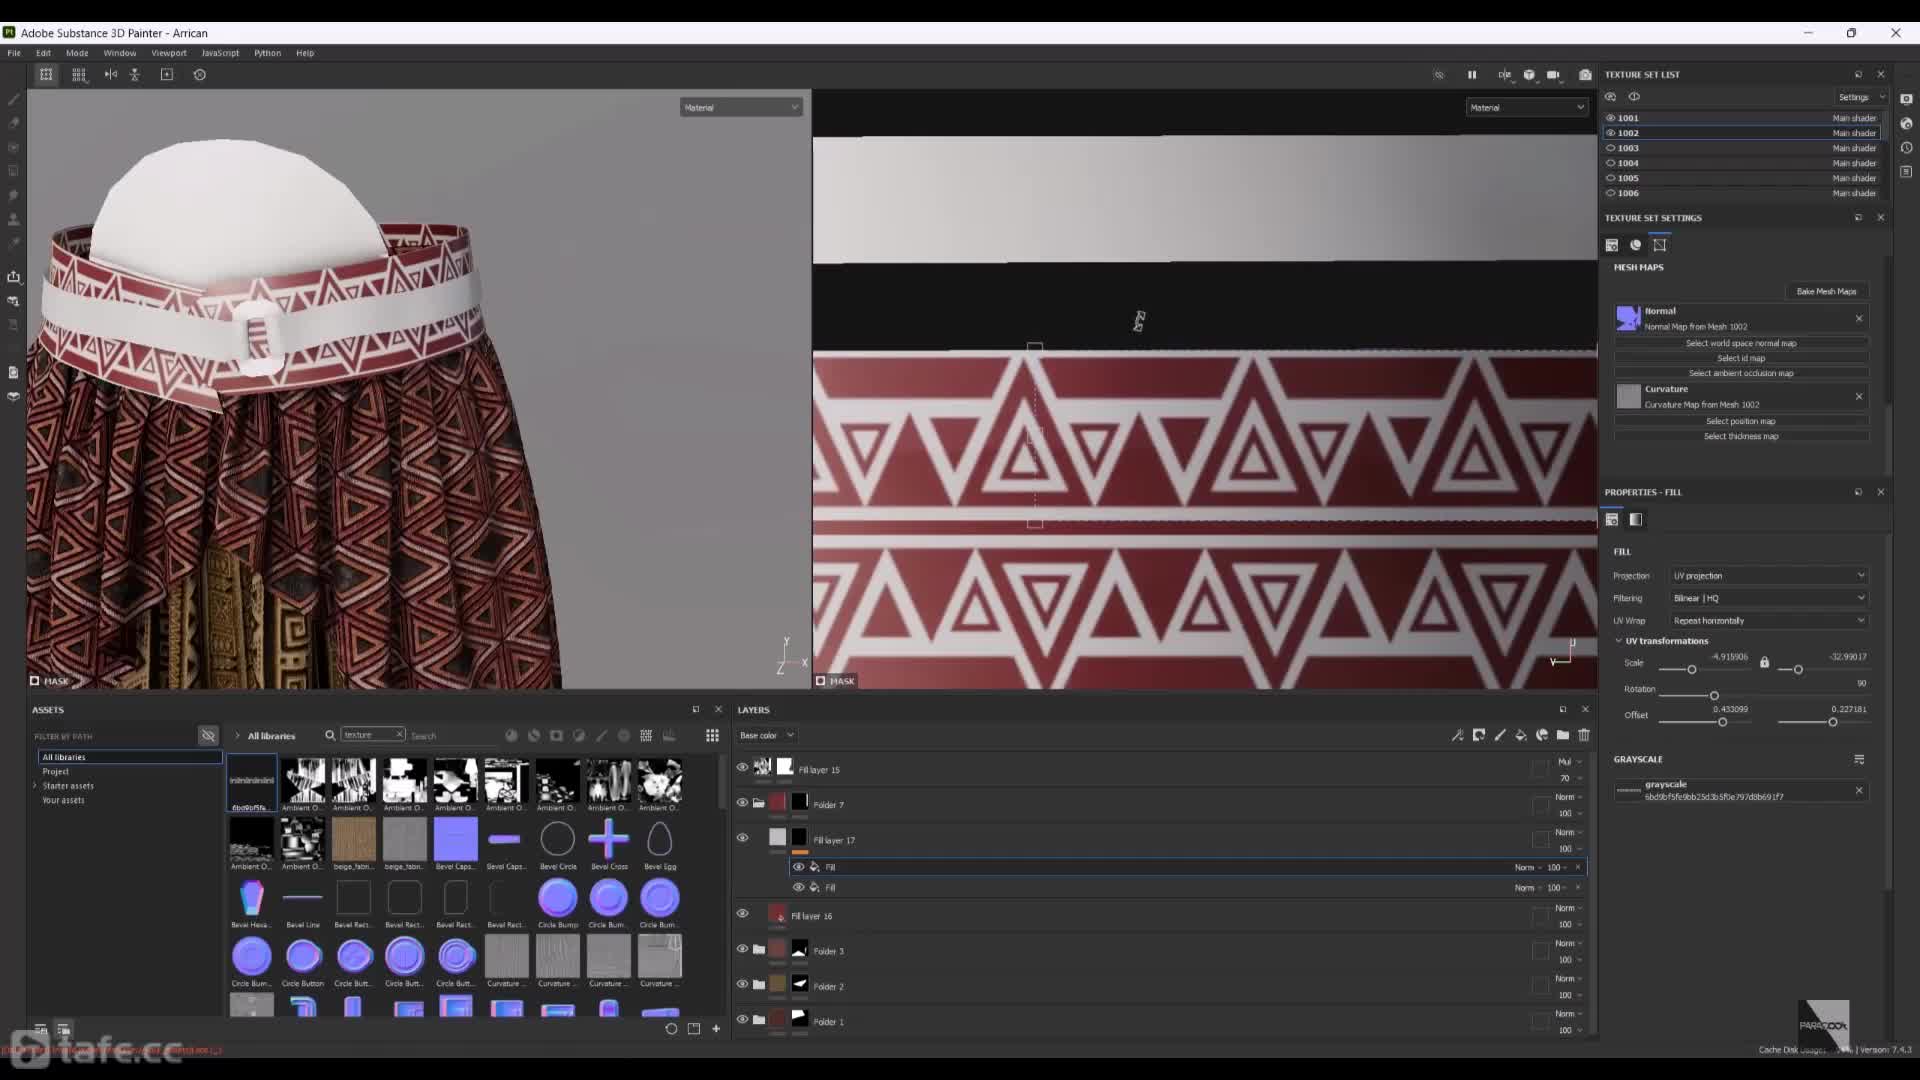The image size is (1920, 1080).
Task: Open the Help menu
Action: [305, 53]
